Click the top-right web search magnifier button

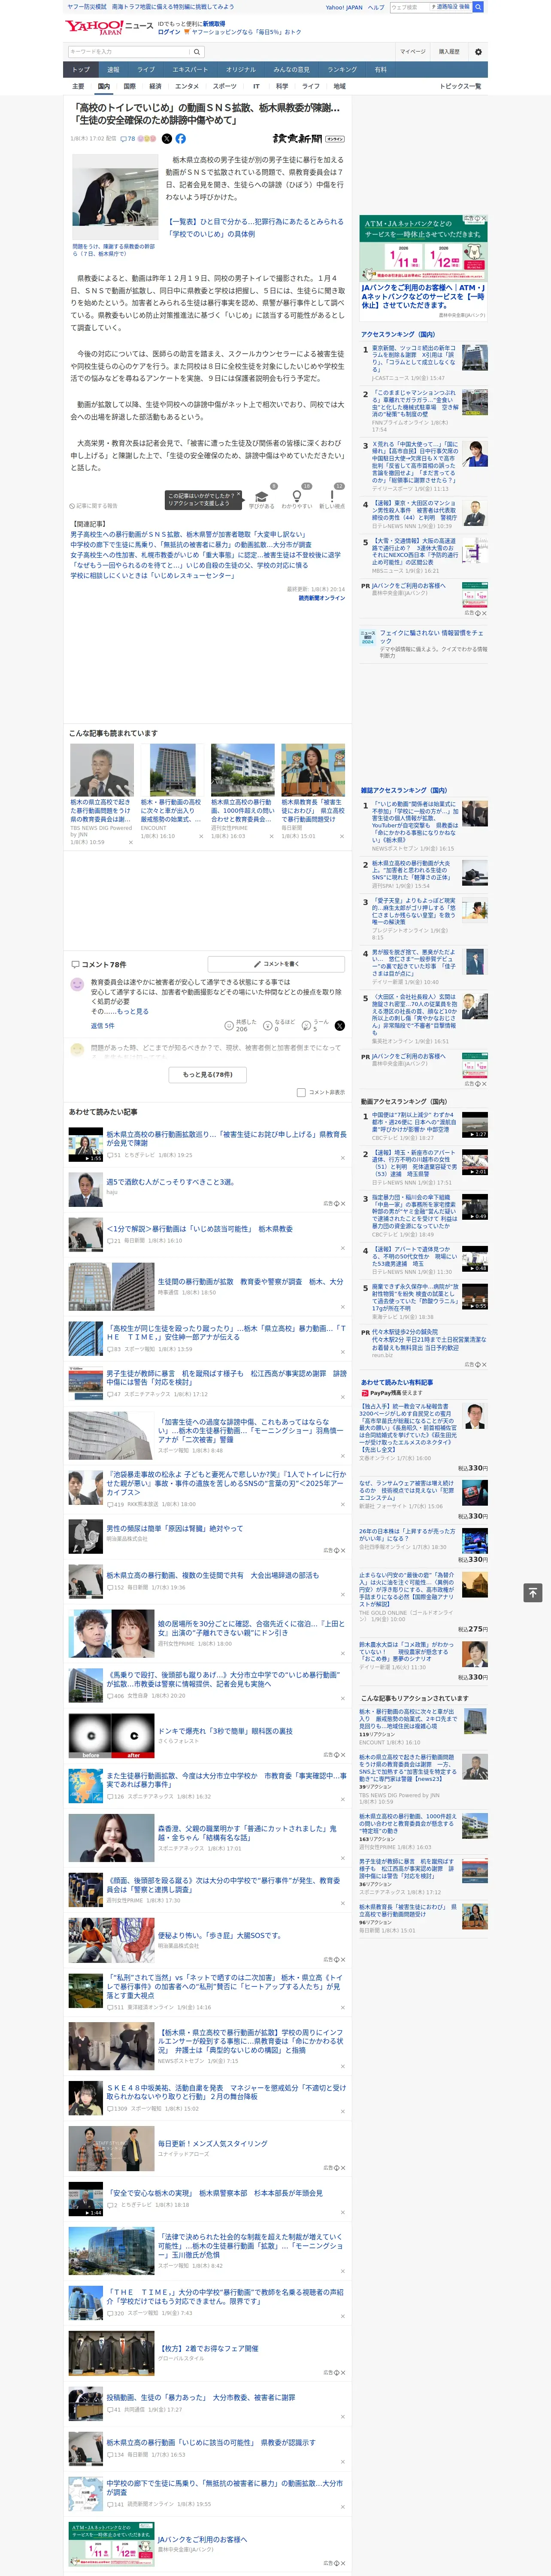478,7
